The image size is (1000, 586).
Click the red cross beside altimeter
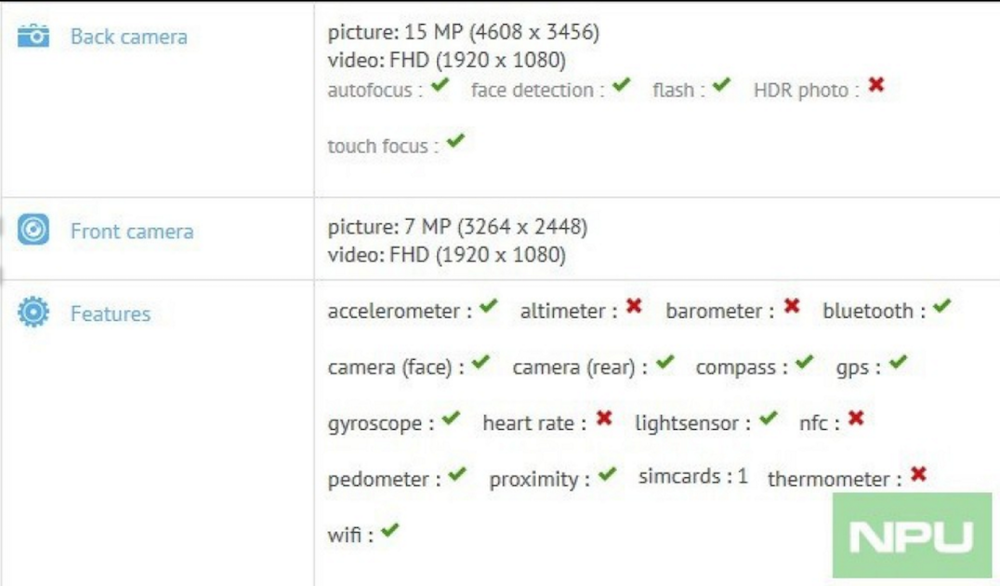(633, 307)
